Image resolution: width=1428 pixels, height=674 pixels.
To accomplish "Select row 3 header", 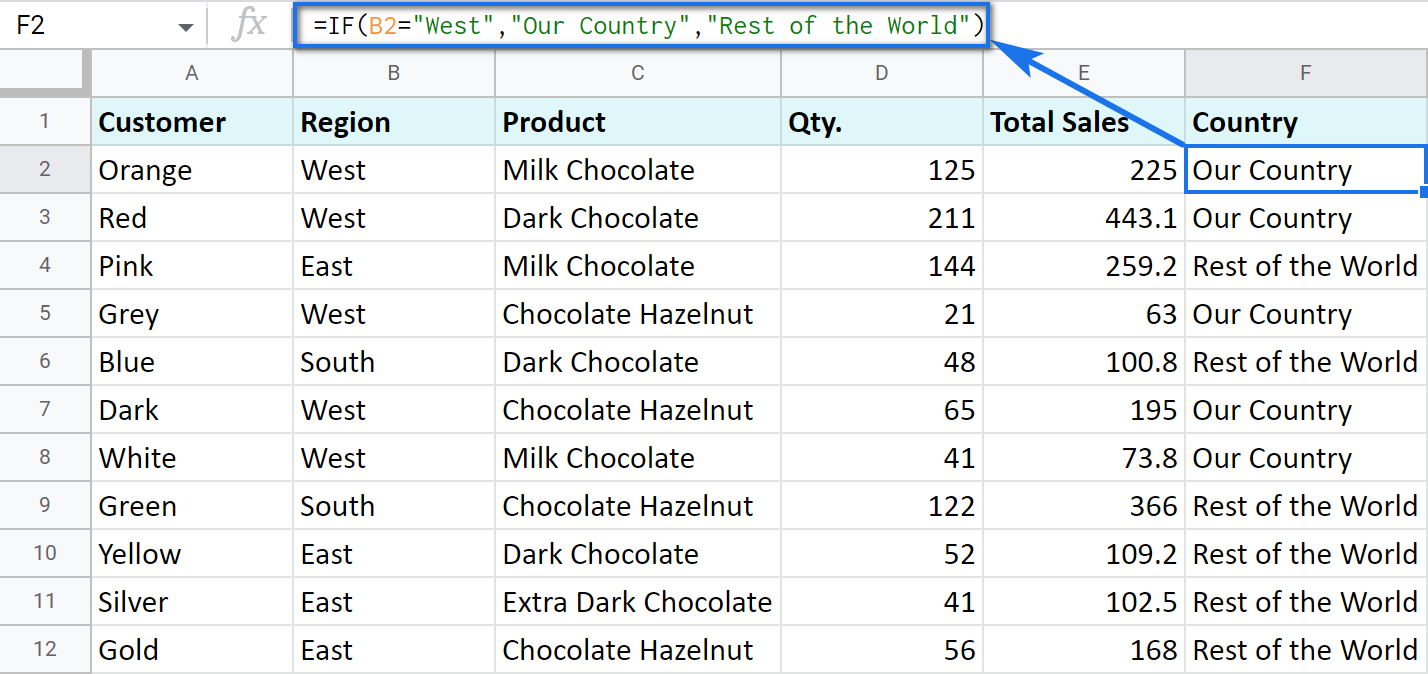I will (x=45, y=218).
